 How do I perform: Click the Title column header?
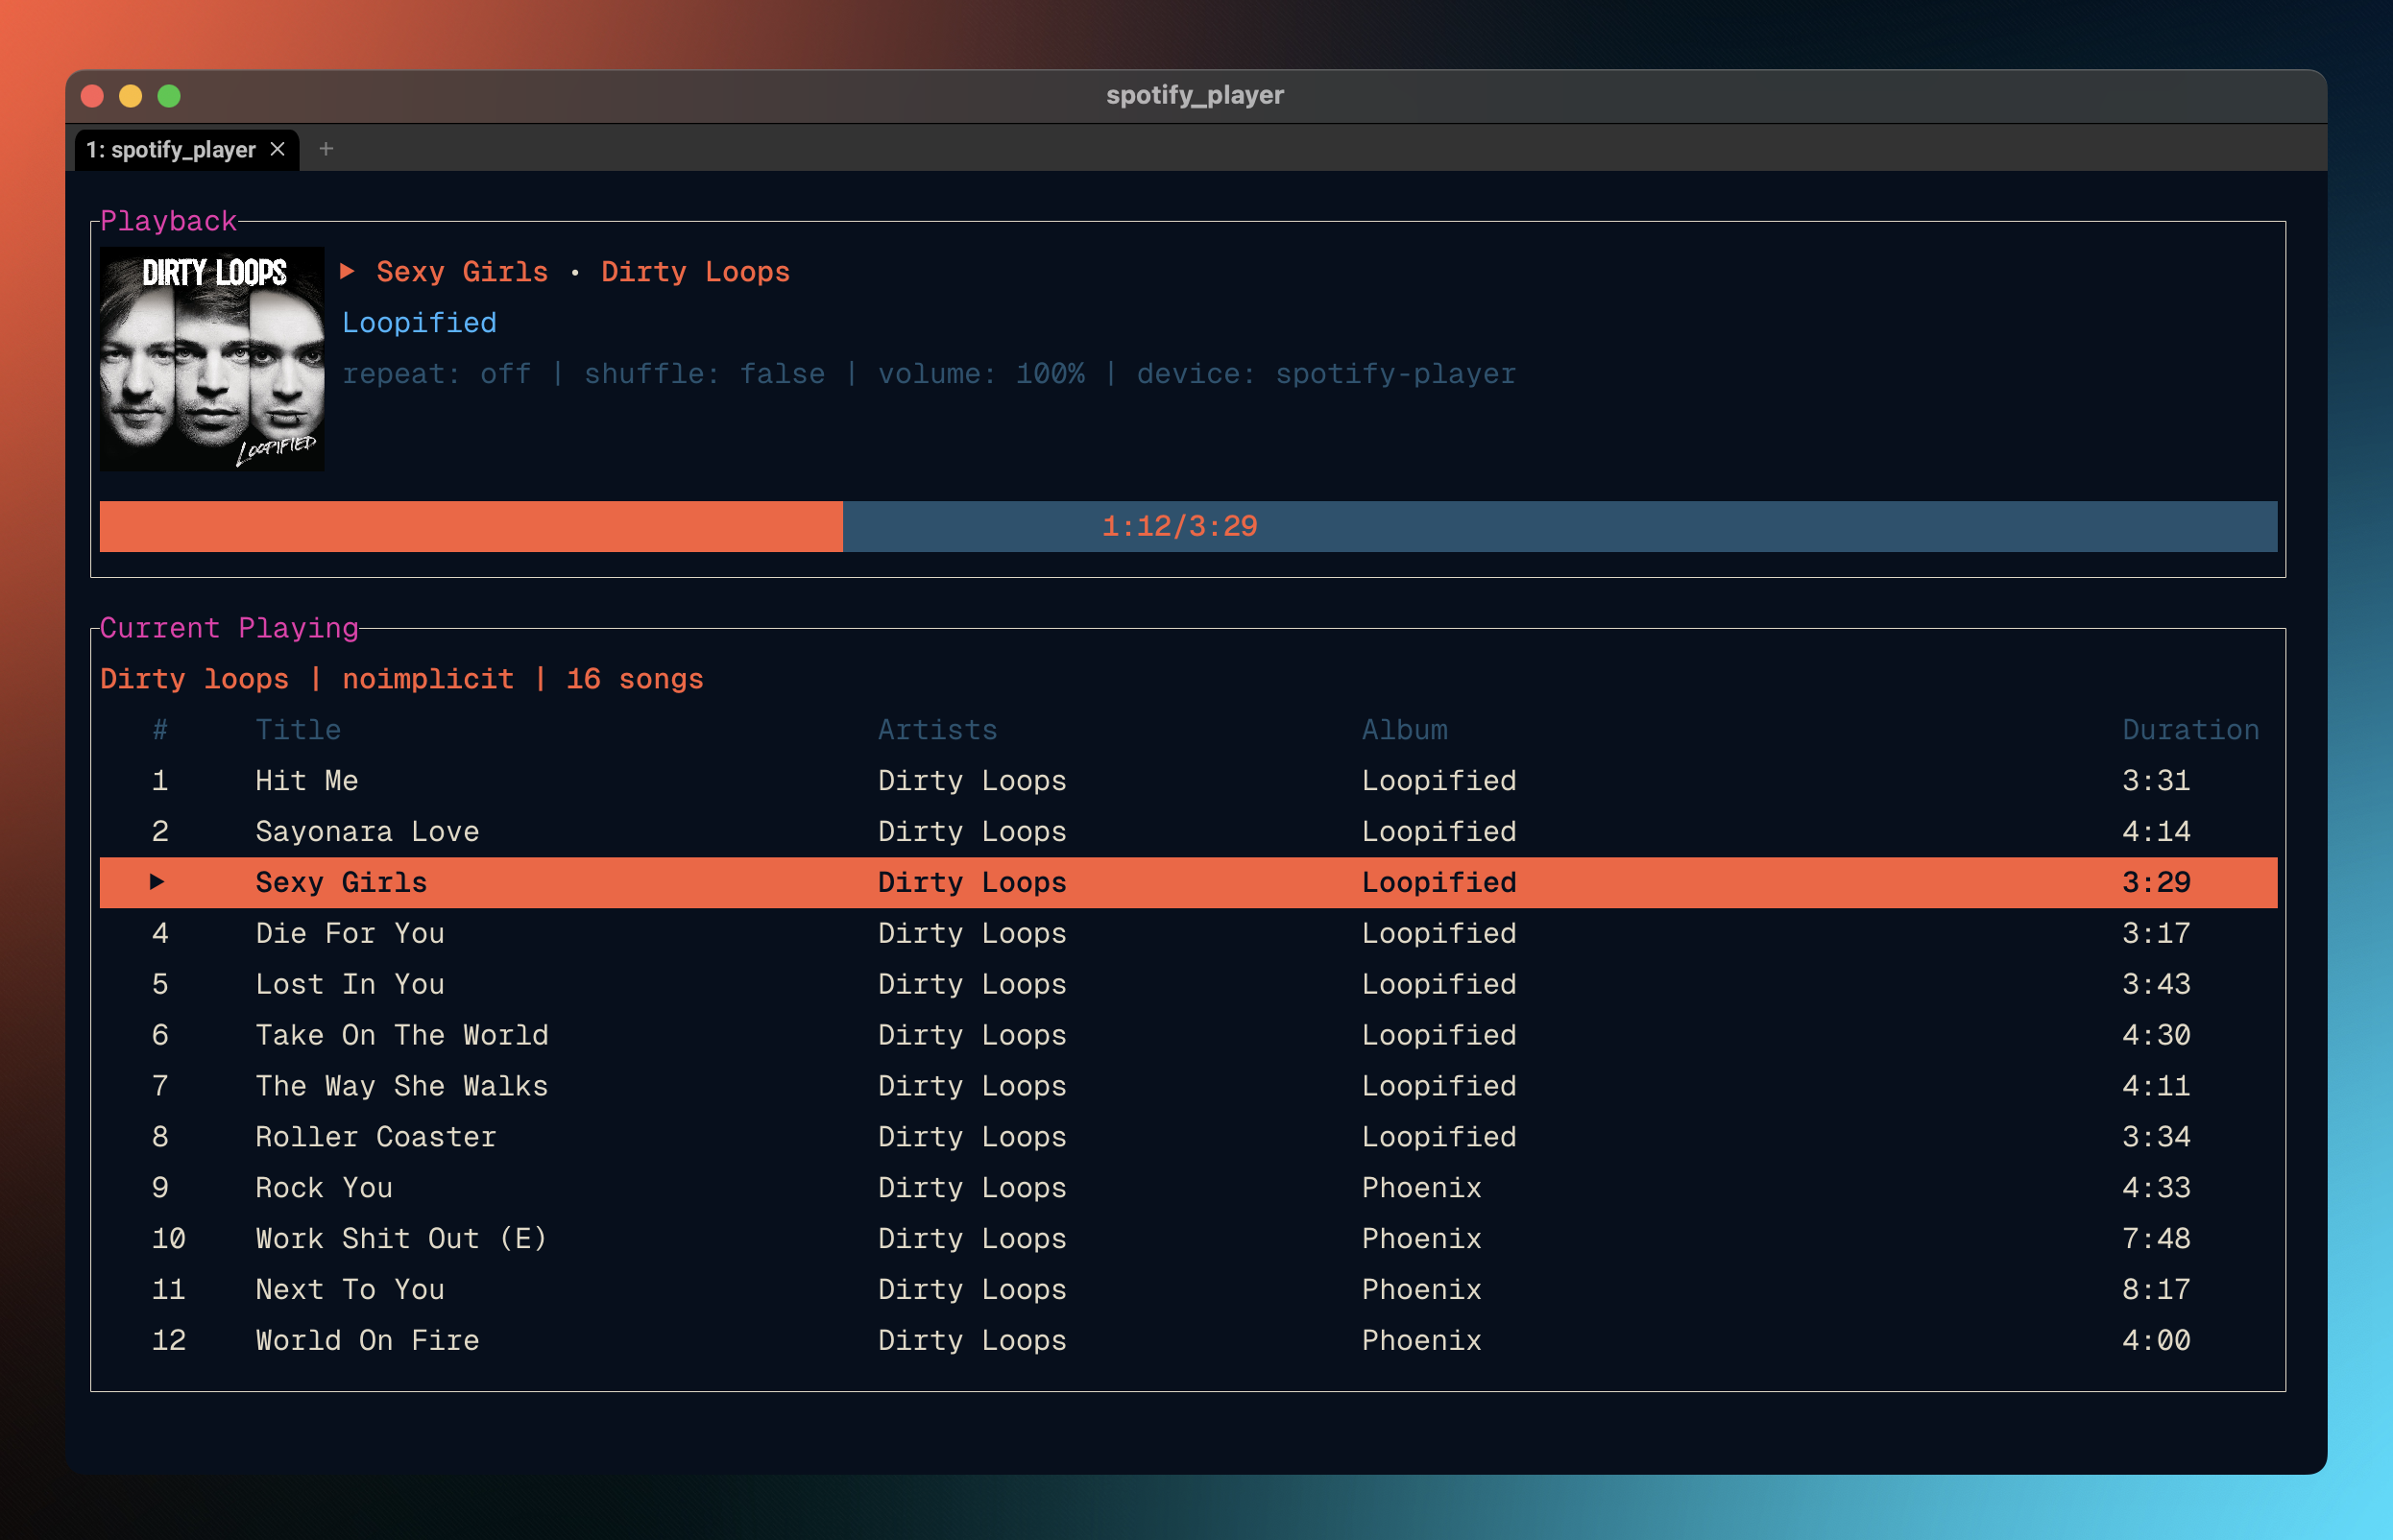click(298, 729)
